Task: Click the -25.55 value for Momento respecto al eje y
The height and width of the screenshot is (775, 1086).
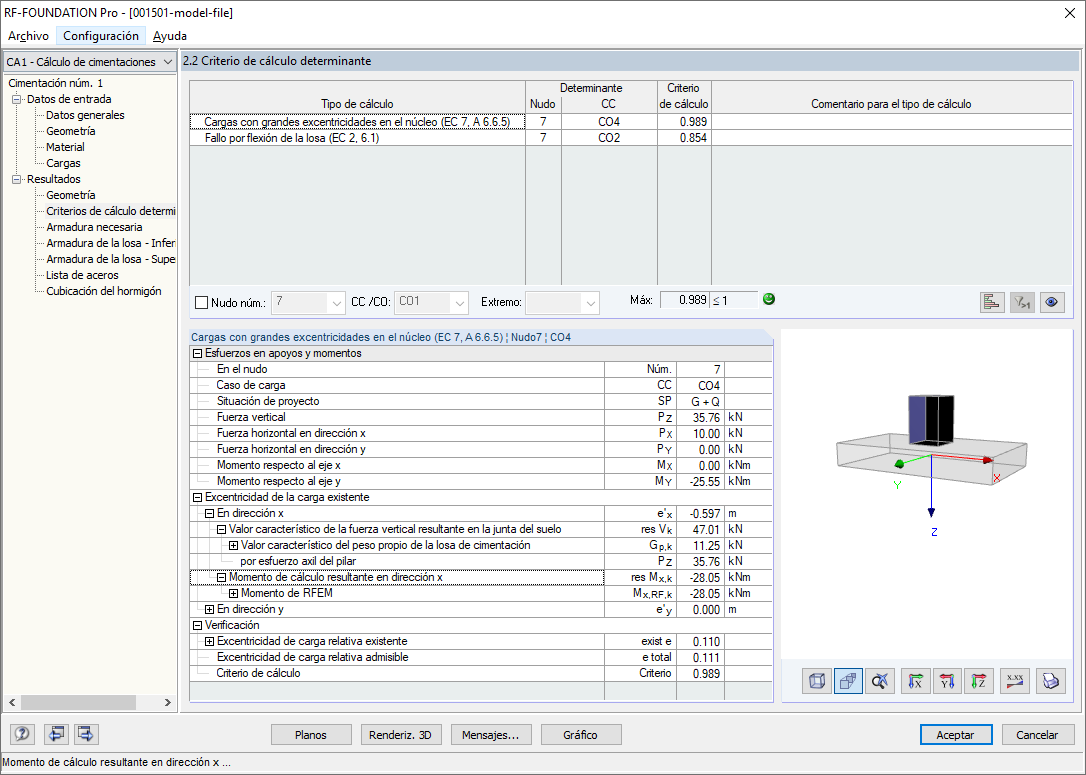Action: 700,481
